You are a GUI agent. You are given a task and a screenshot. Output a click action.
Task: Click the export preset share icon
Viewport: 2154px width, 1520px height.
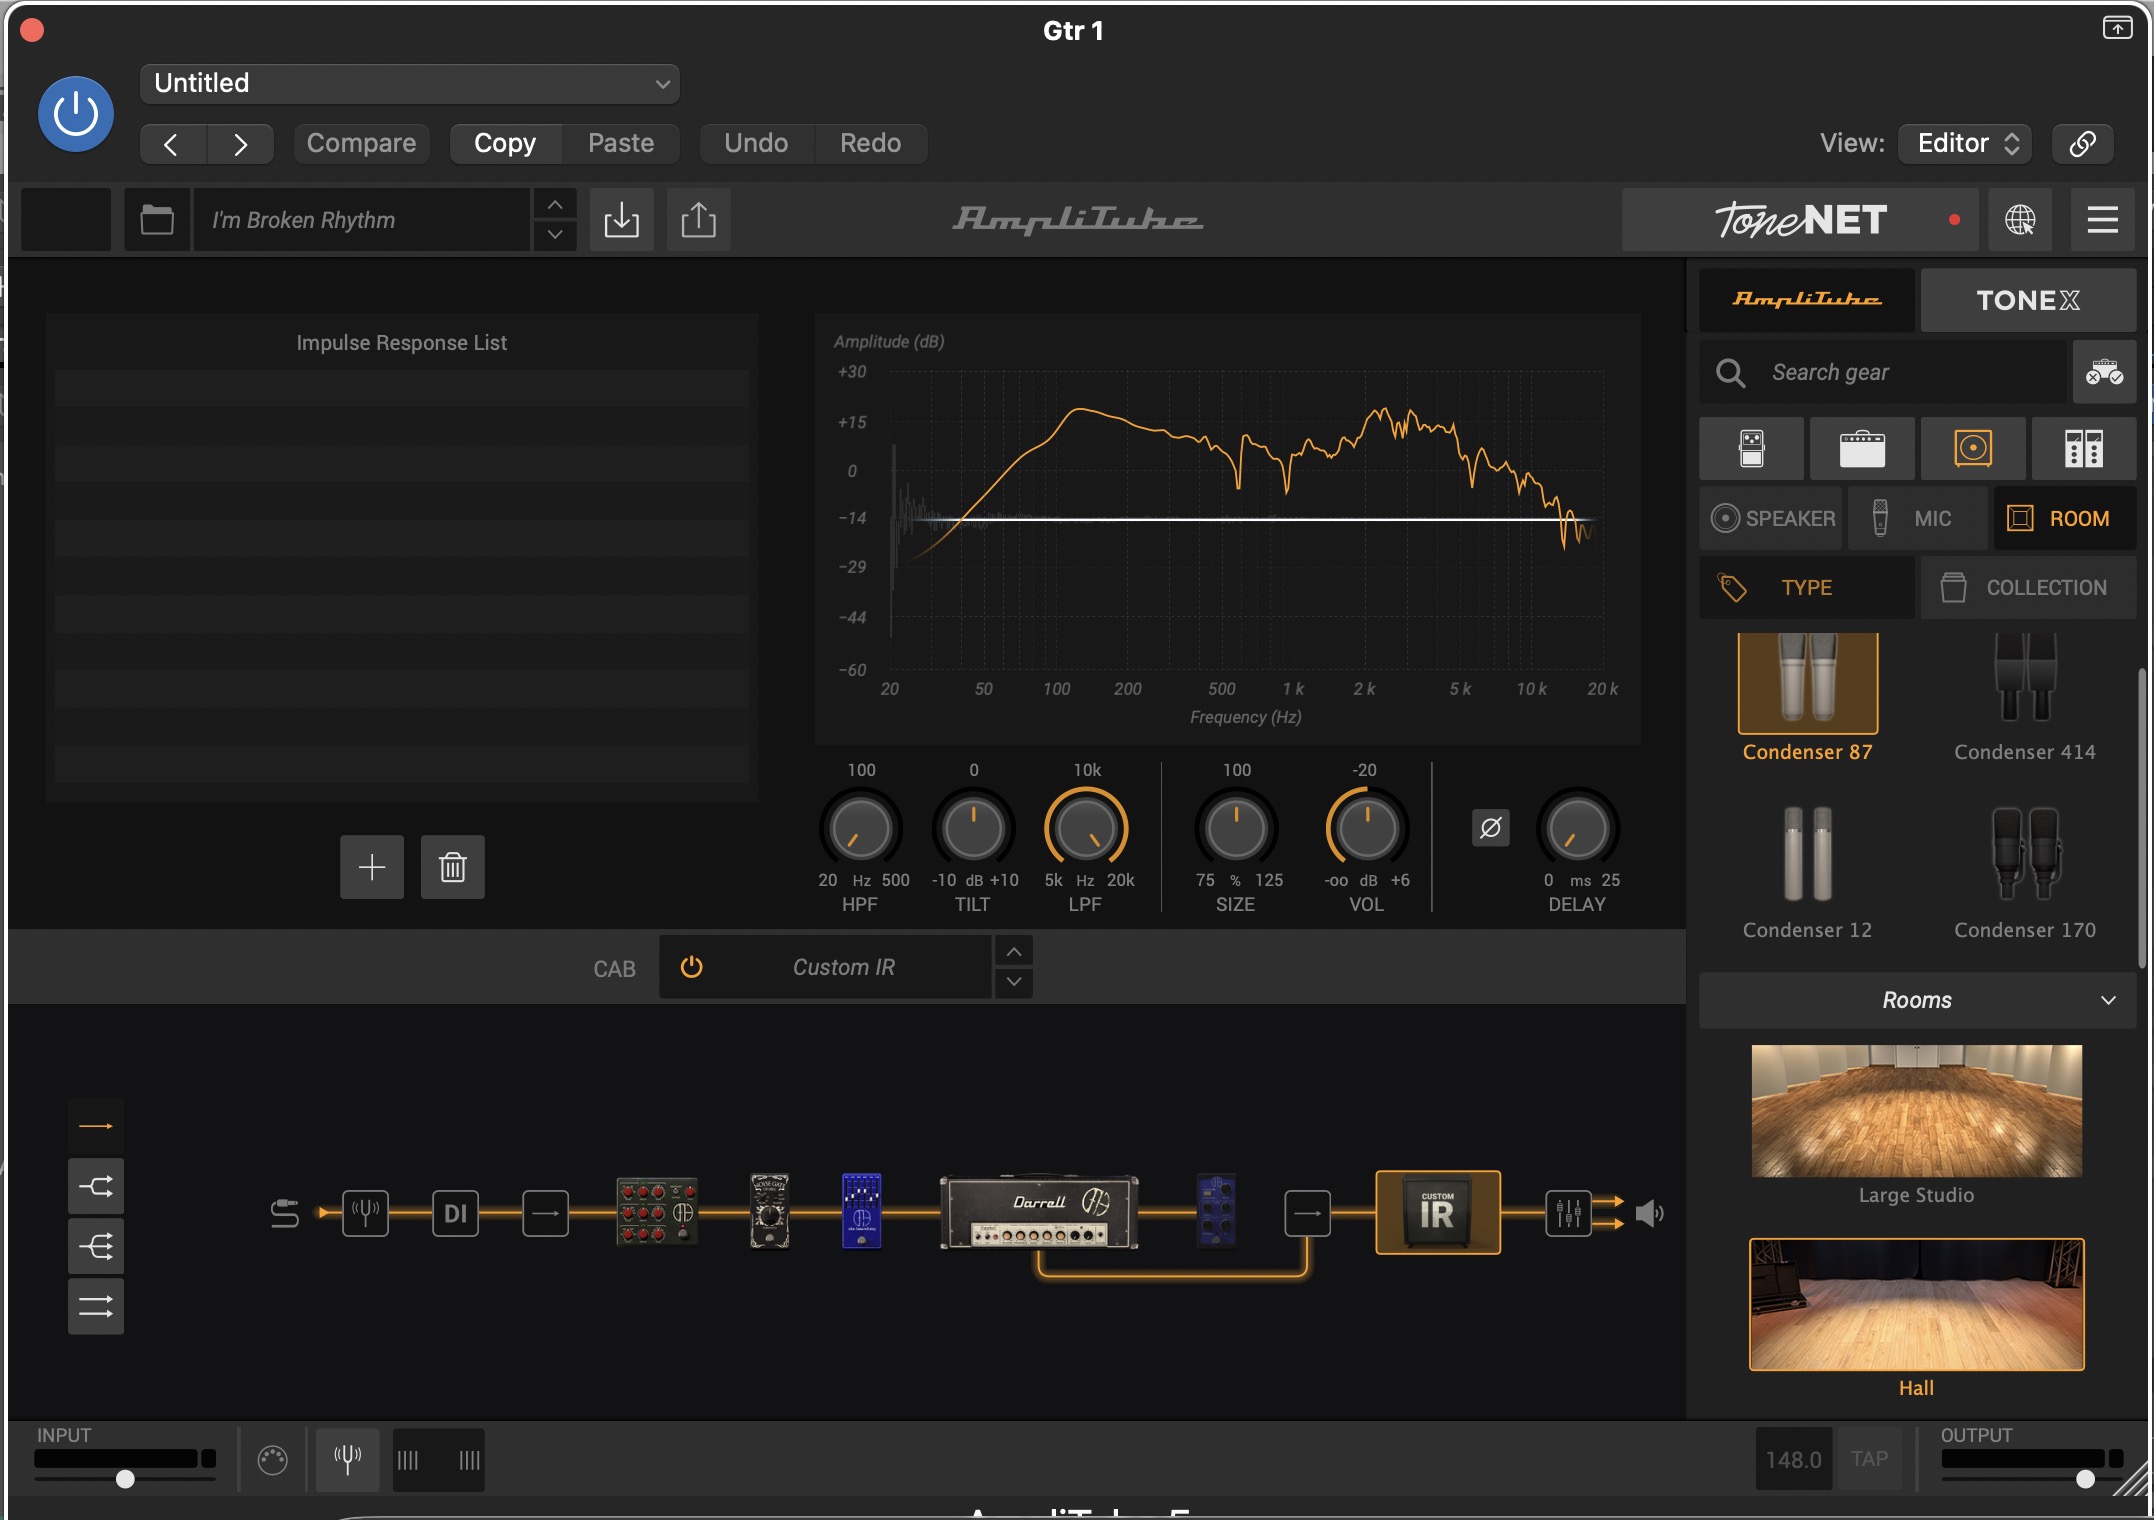tap(698, 220)
